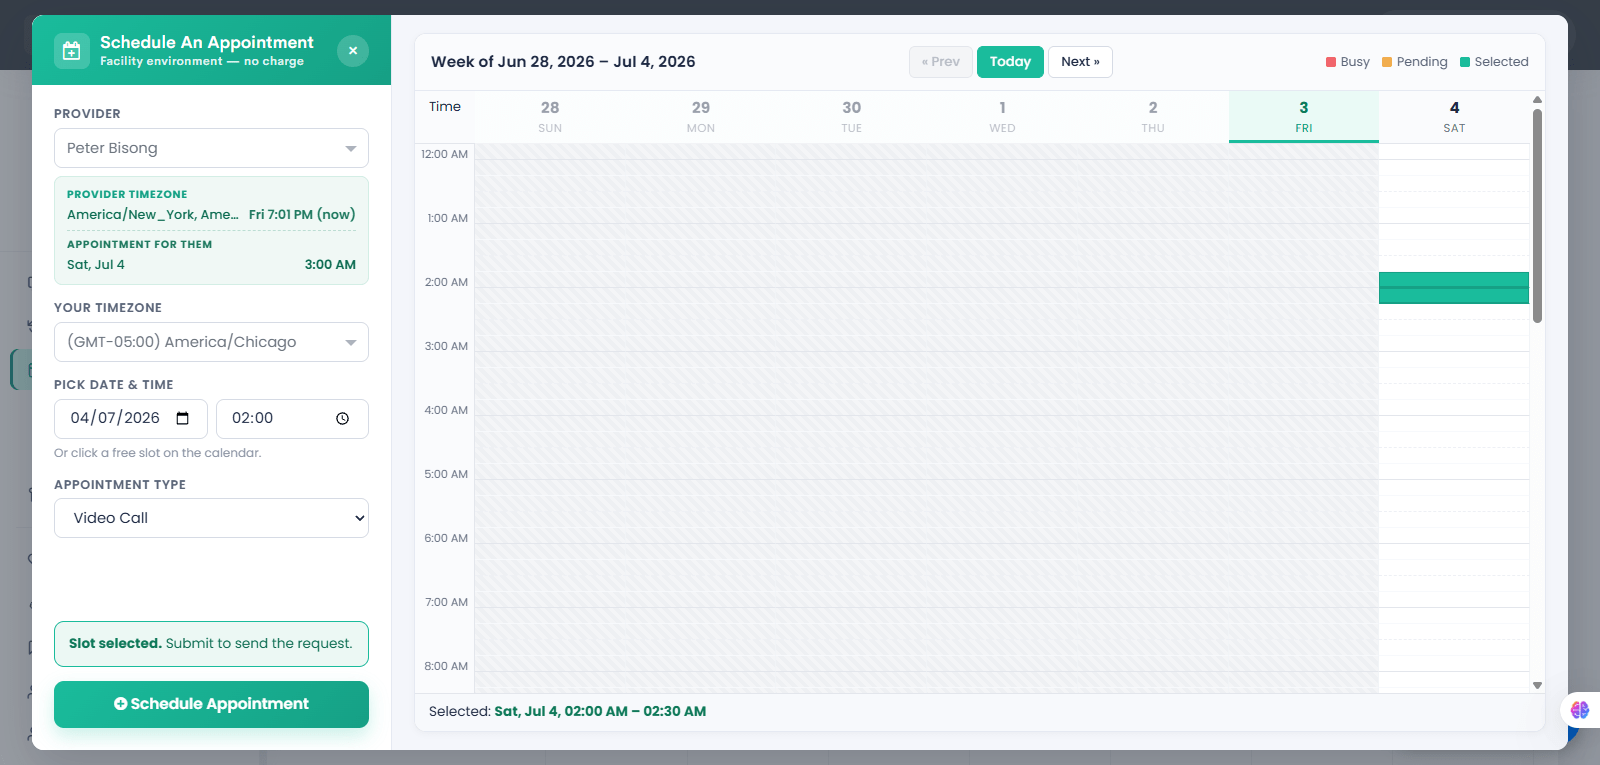Click the Fri 7:01 PM (now) text
Viewport: 1600px width, 765px height.
click(x=302, y=215)
